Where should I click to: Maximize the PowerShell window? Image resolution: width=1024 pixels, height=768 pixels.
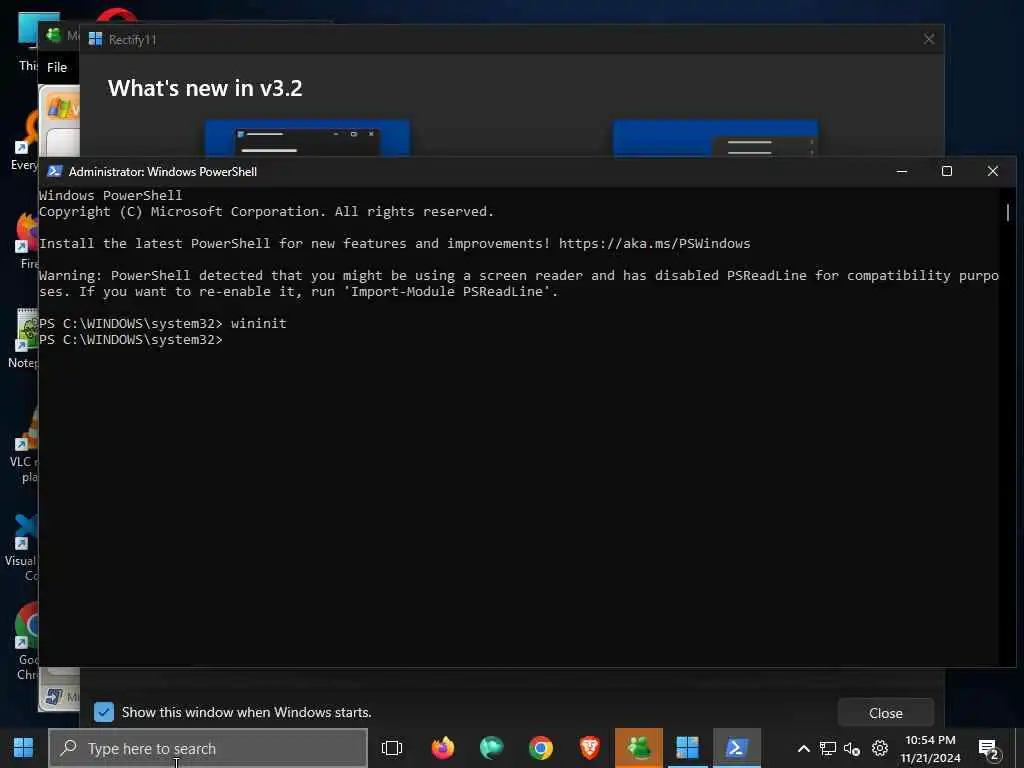[x=947, y=171]
